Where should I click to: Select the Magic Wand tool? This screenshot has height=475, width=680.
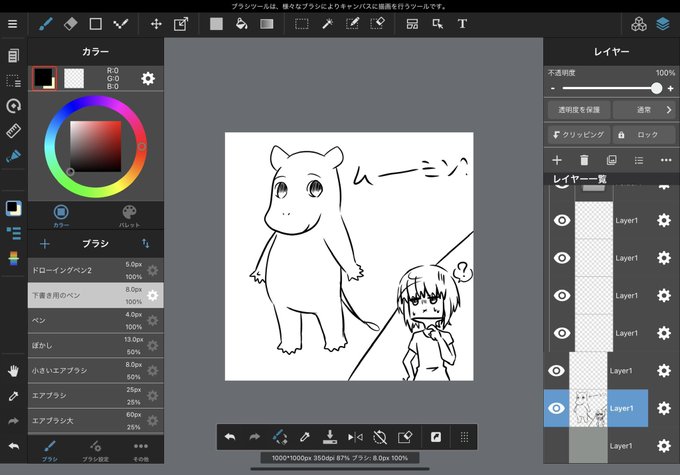point(327,24)
